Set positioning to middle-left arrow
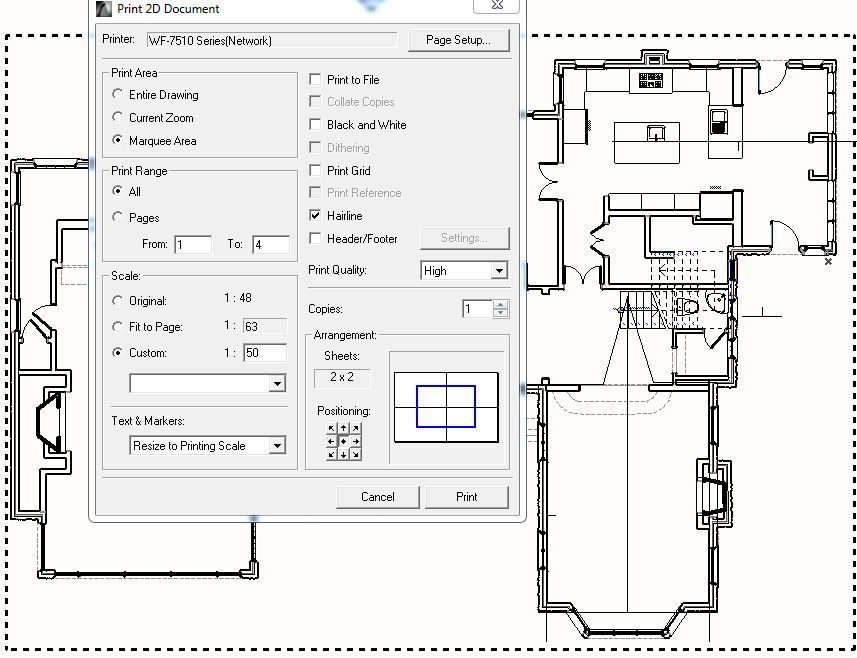 click(331, 441)
